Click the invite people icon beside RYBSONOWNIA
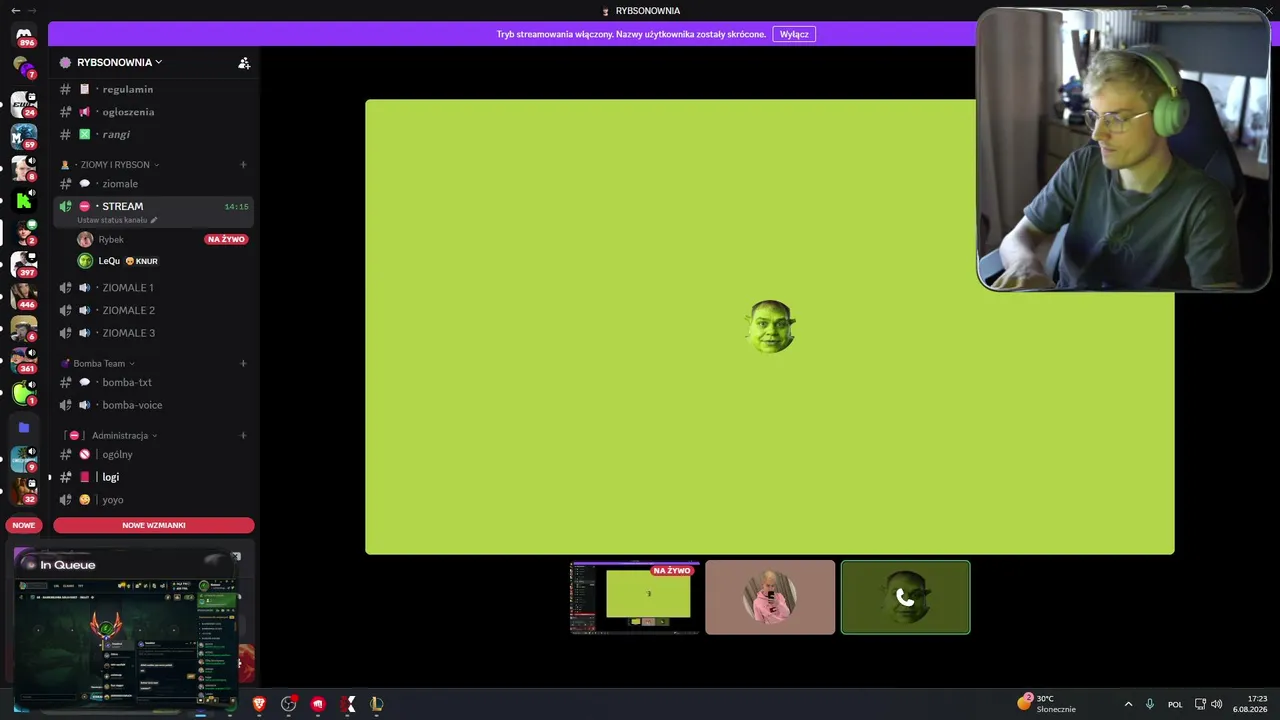This screenshot has height=720, width=1280. 244,62
